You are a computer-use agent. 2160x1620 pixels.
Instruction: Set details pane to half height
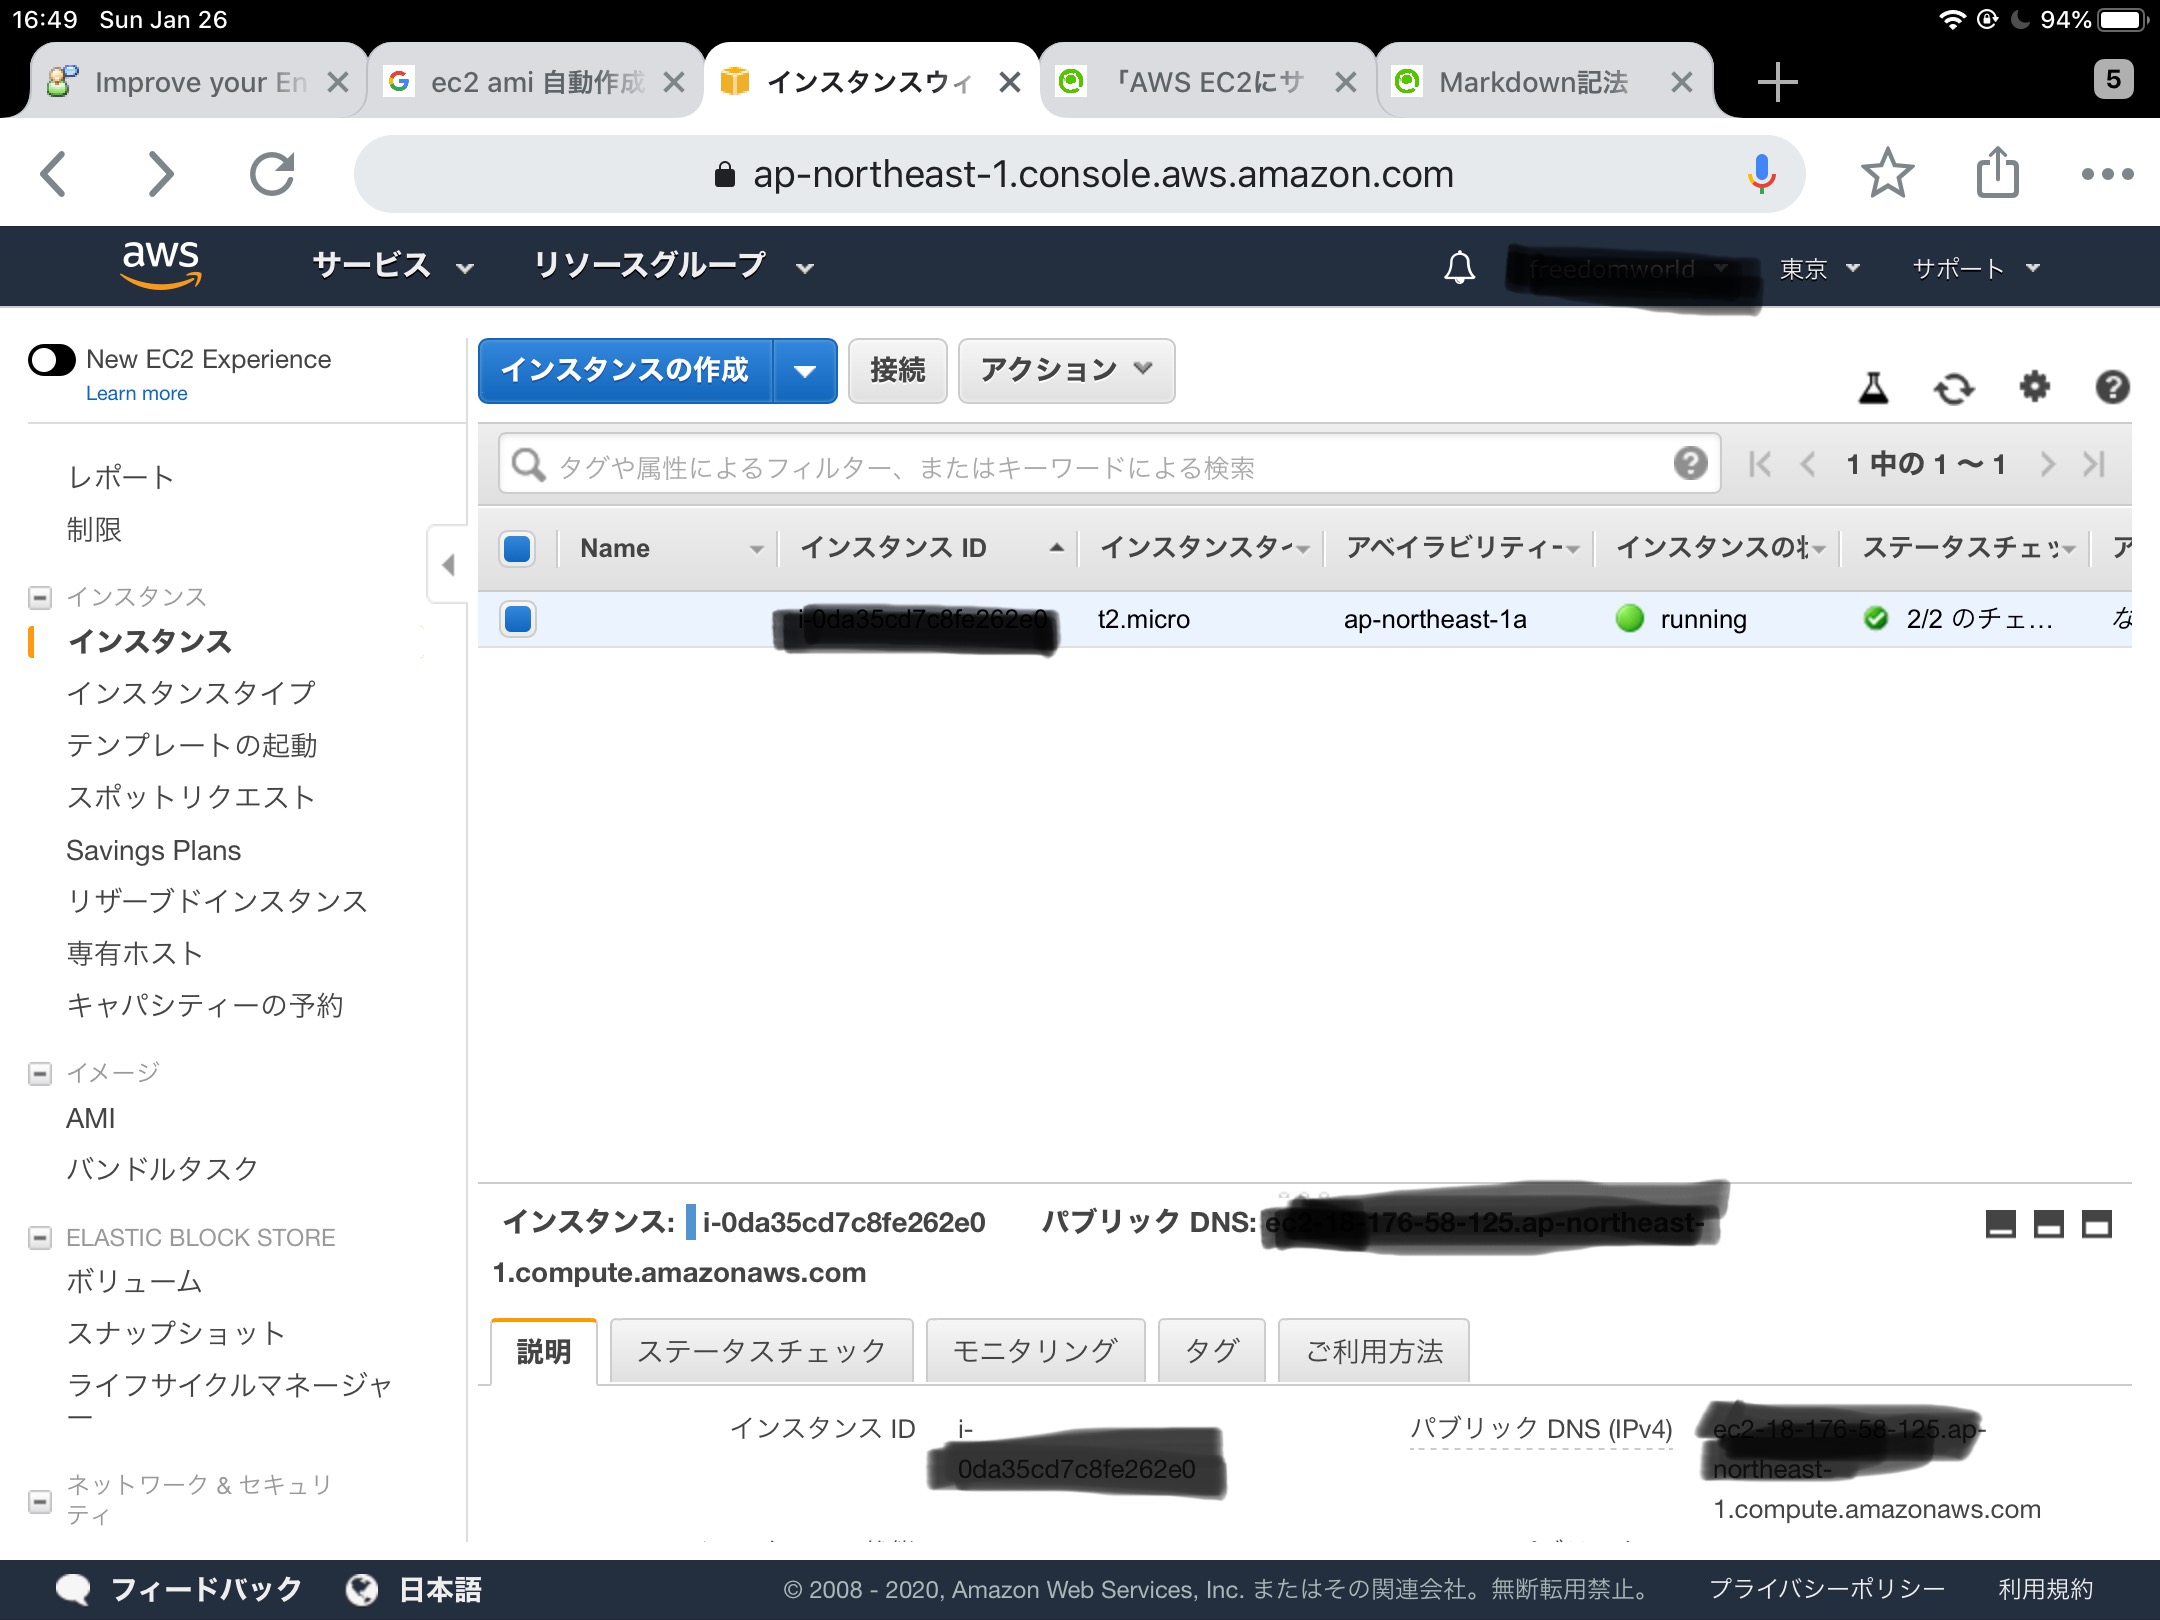pos(2048,1224)
